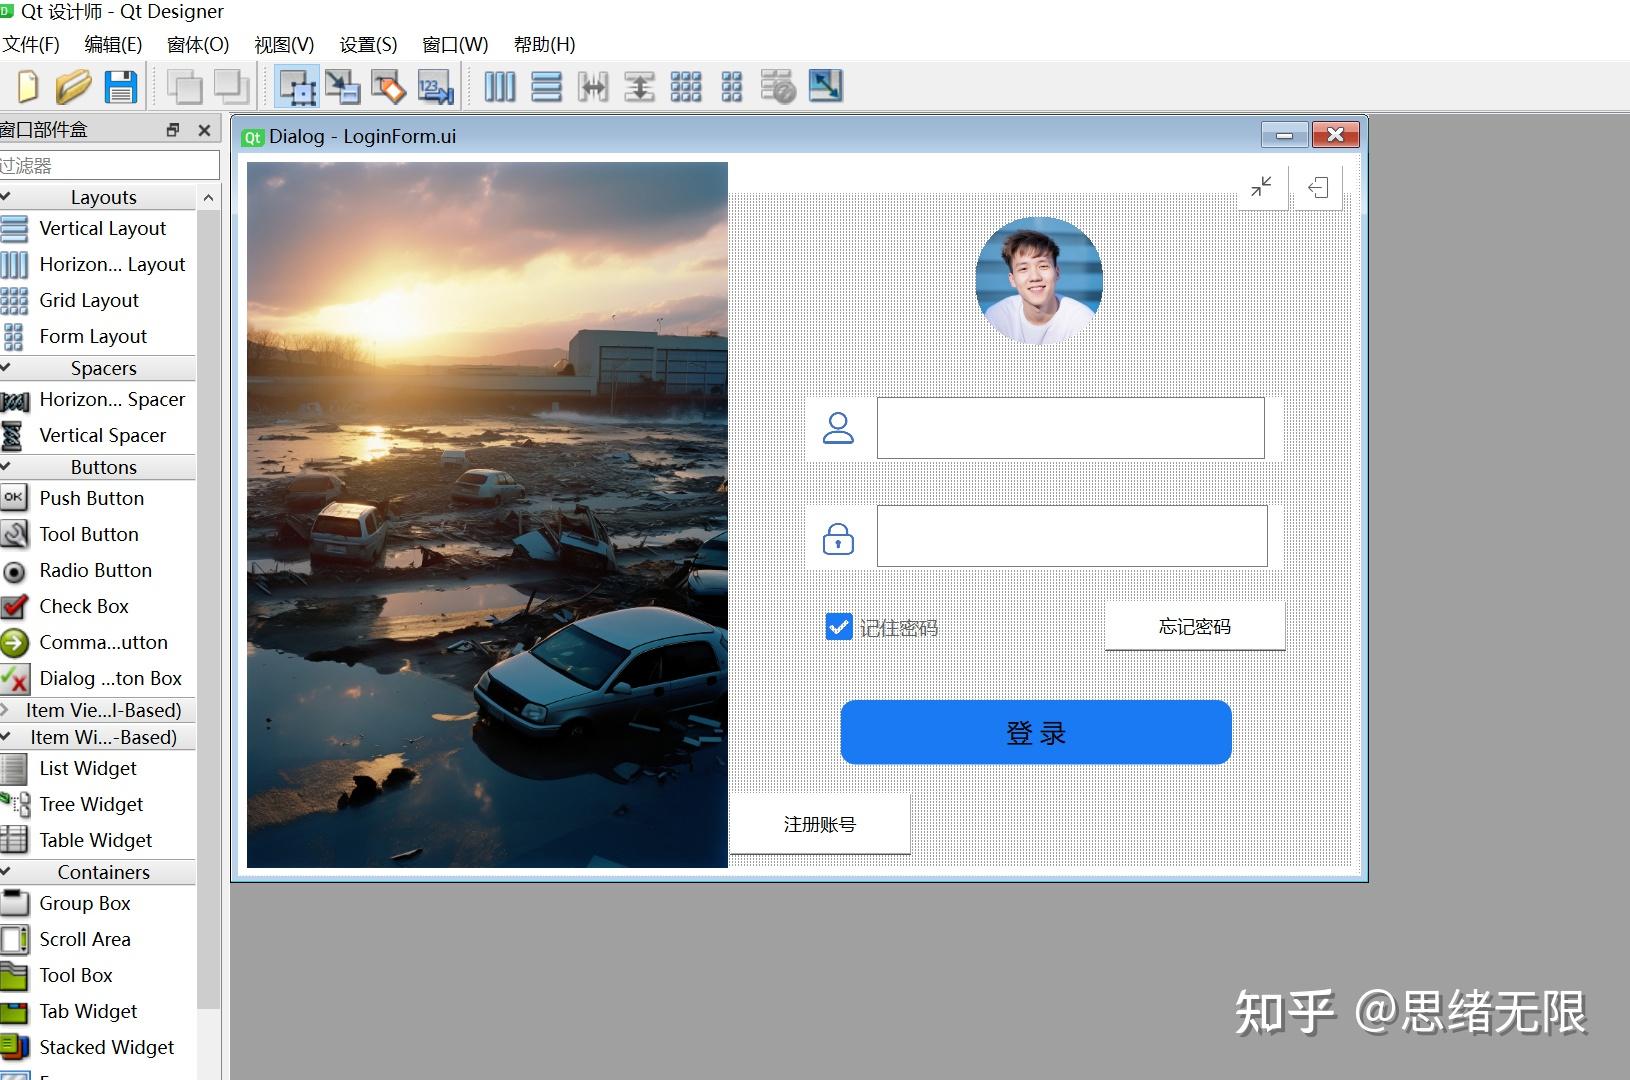Click the Edit Buddies mode icon

click(389, 87)
